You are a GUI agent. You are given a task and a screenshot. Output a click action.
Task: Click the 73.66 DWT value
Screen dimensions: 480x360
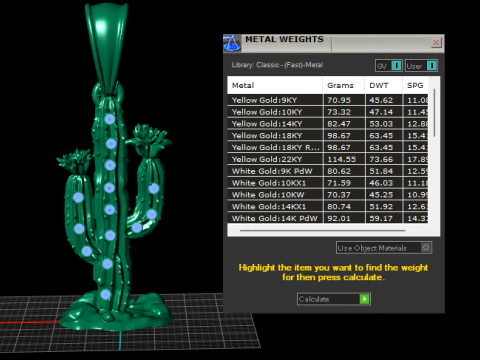[x=381, y=159]
